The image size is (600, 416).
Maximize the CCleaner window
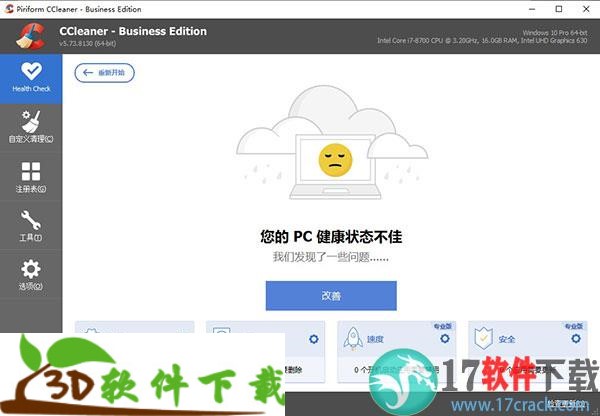point(559,9)
